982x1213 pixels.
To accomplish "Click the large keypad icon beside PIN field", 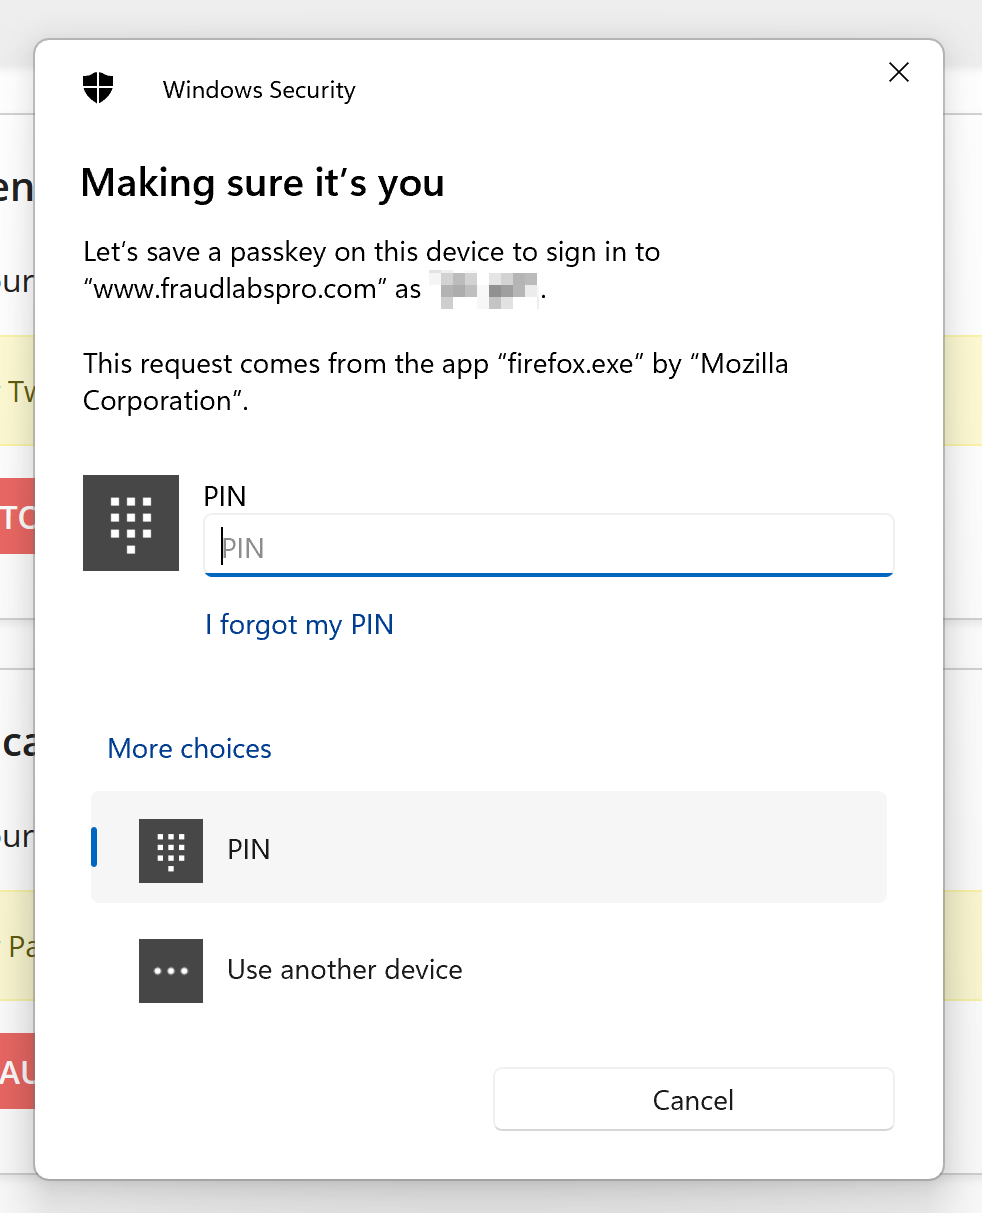I will coord(131,523).
